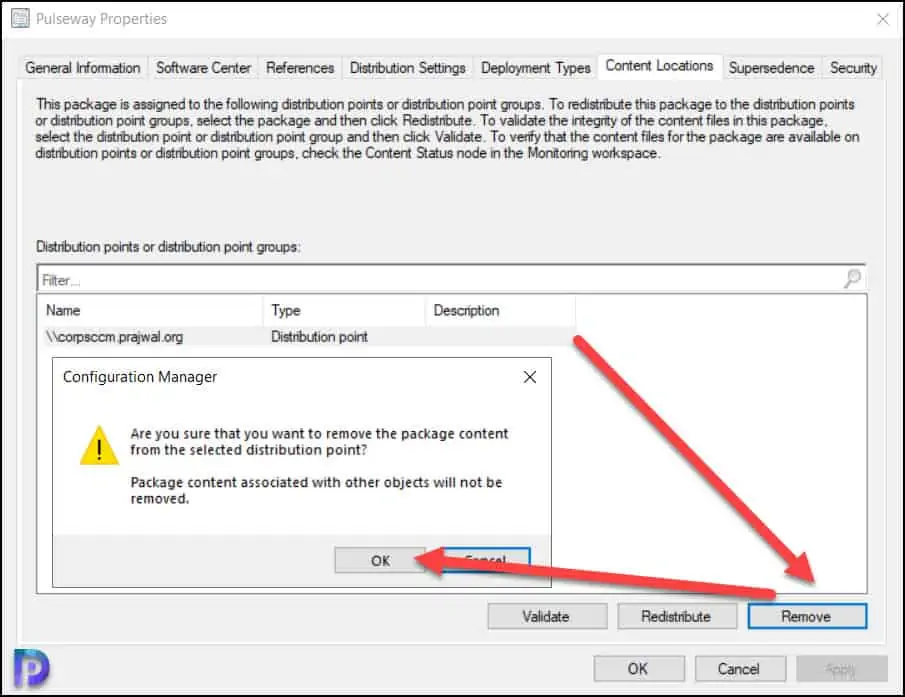Click the 'Distribution point' type cell

tap(319, 336)
